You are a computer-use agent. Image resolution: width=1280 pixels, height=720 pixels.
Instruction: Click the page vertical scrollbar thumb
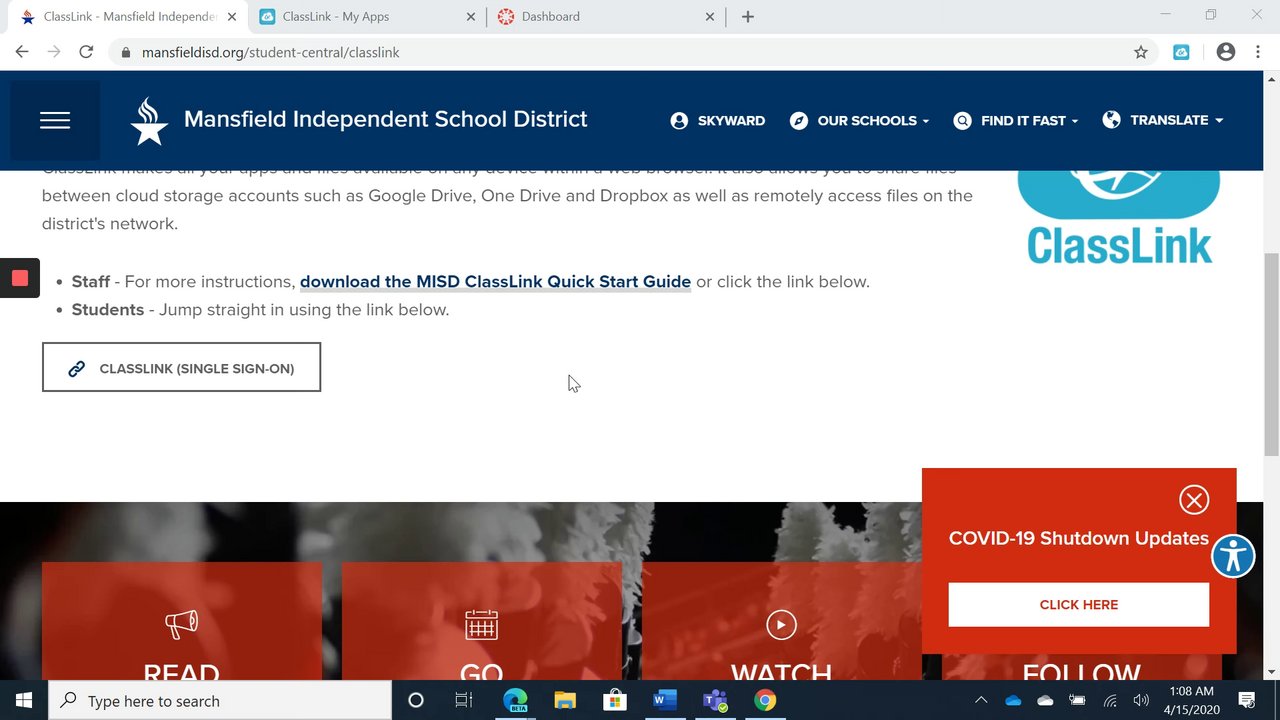[1271, 355]
